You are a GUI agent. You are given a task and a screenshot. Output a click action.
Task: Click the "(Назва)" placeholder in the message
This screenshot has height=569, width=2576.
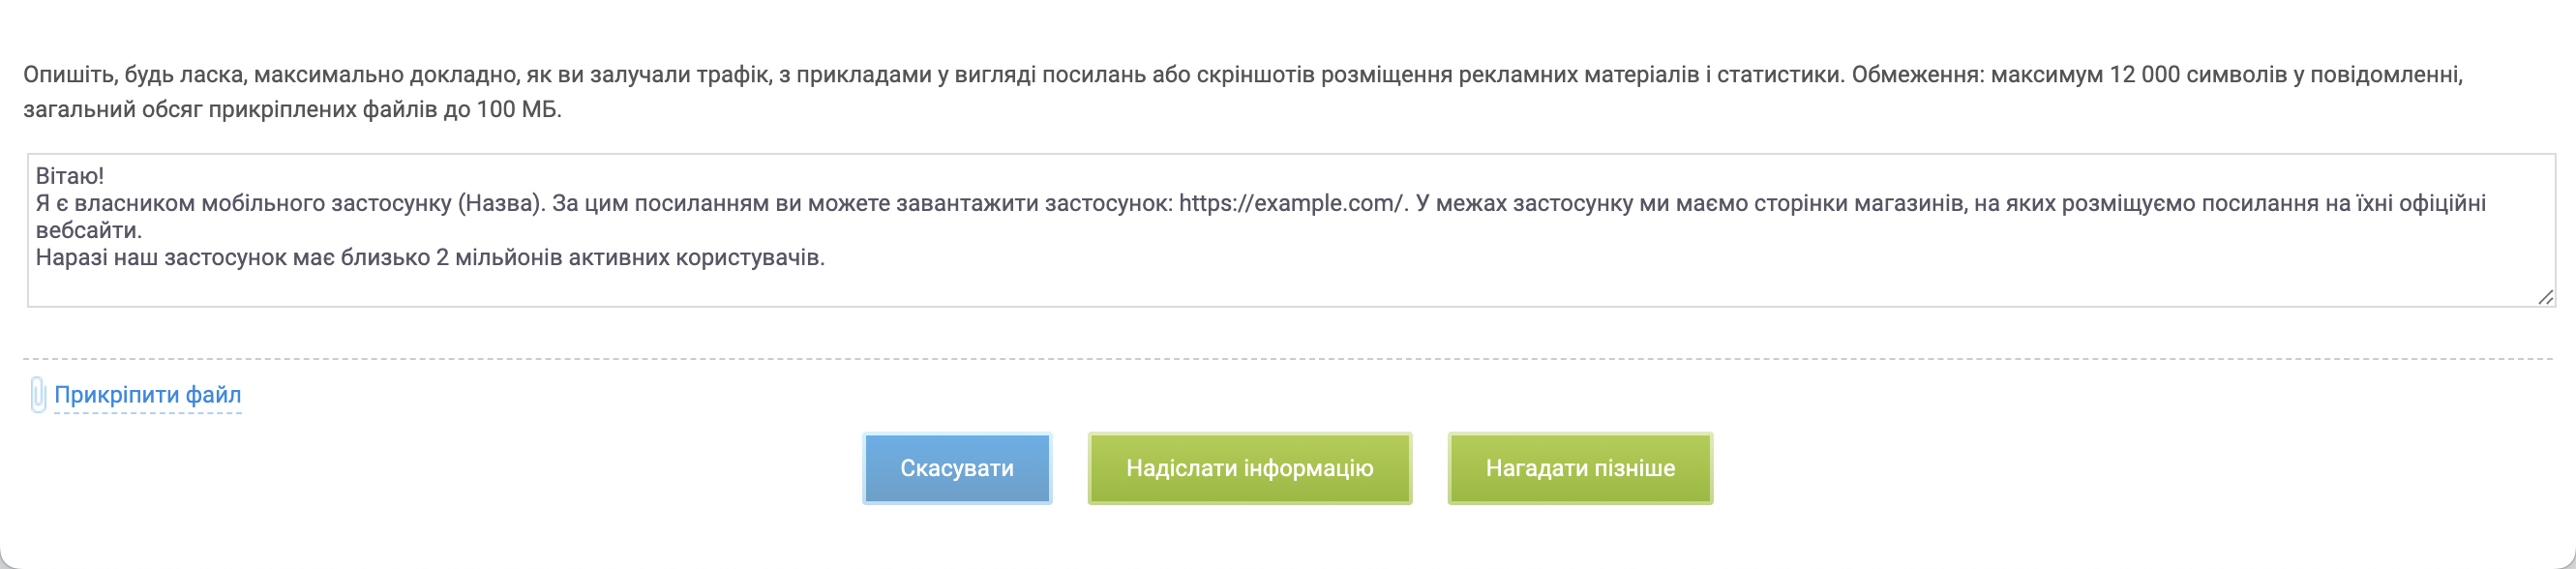click(x=501, y=203)
